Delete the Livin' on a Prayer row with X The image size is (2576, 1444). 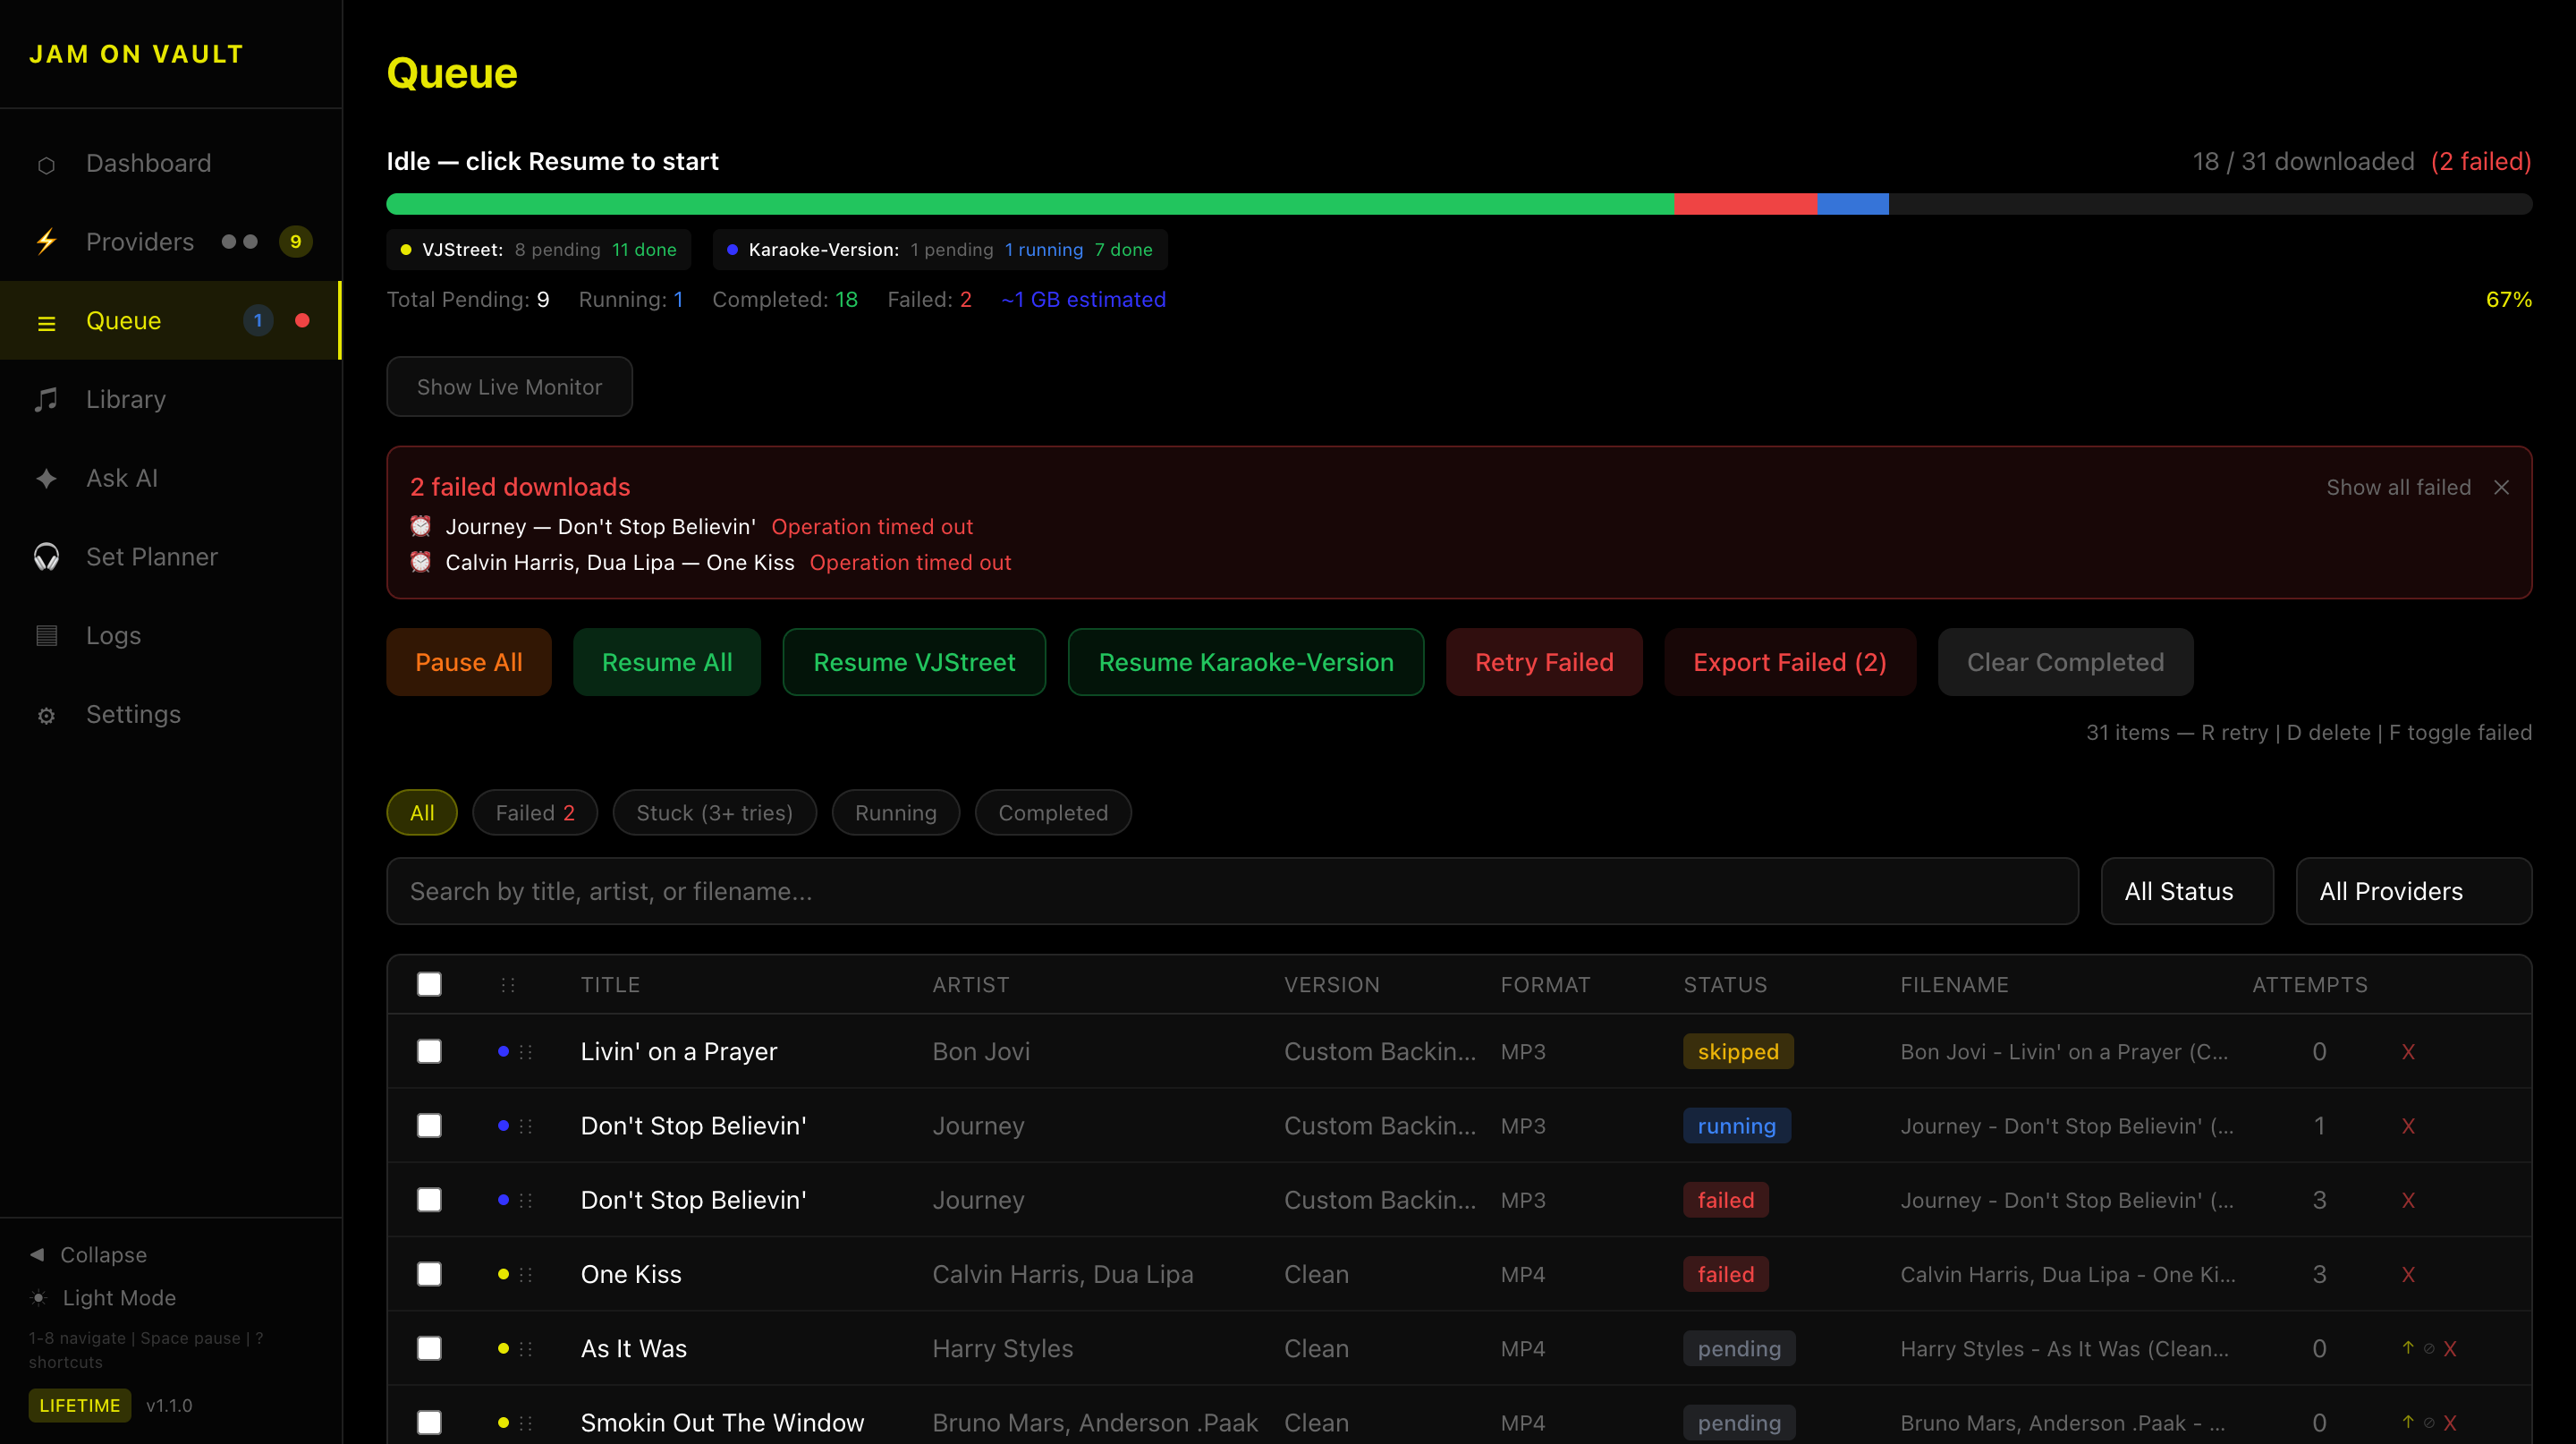click(x=2408, y=1052)
